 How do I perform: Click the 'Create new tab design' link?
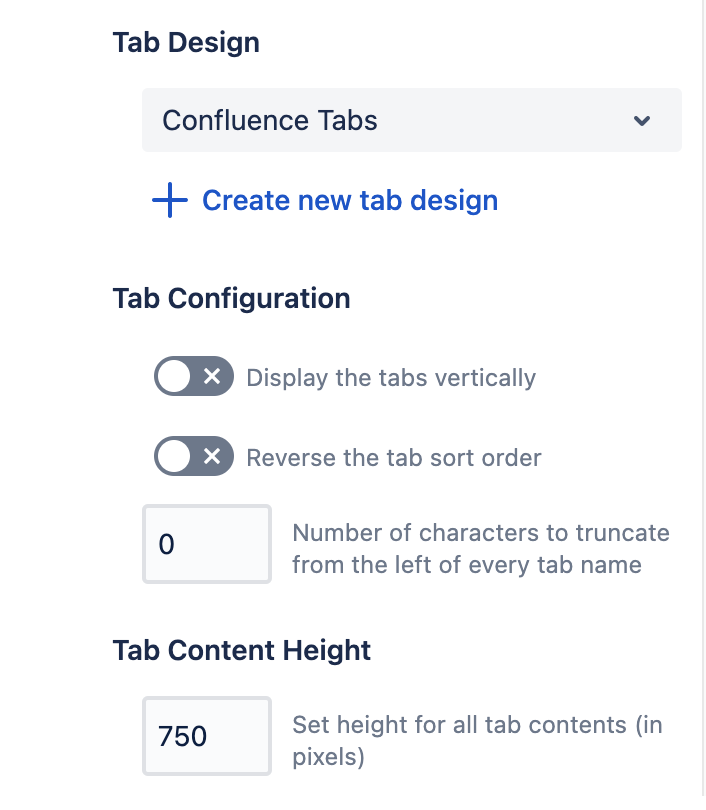[x=349, y=201]
